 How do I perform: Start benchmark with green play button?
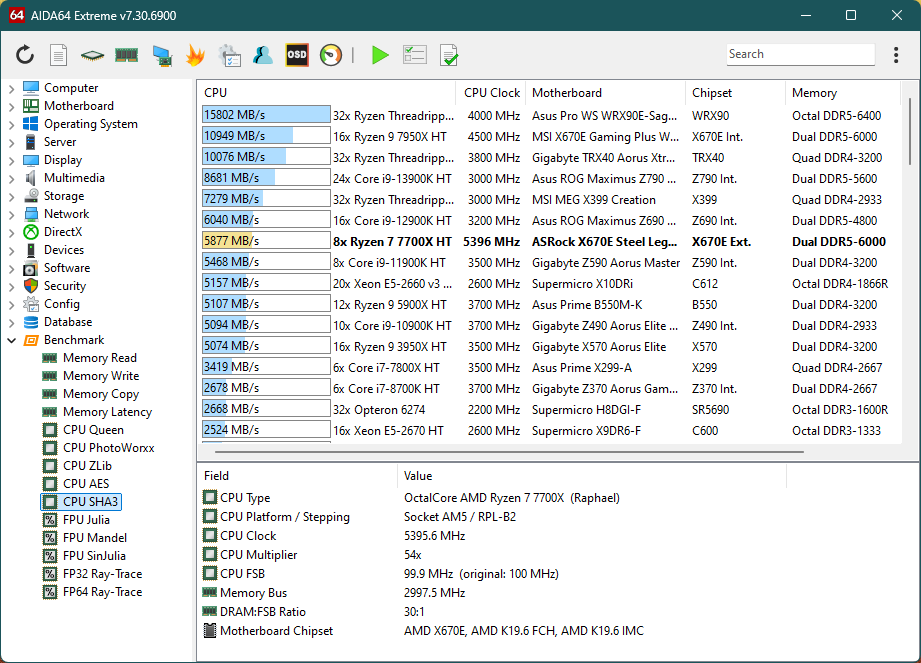tap(380, 55)
